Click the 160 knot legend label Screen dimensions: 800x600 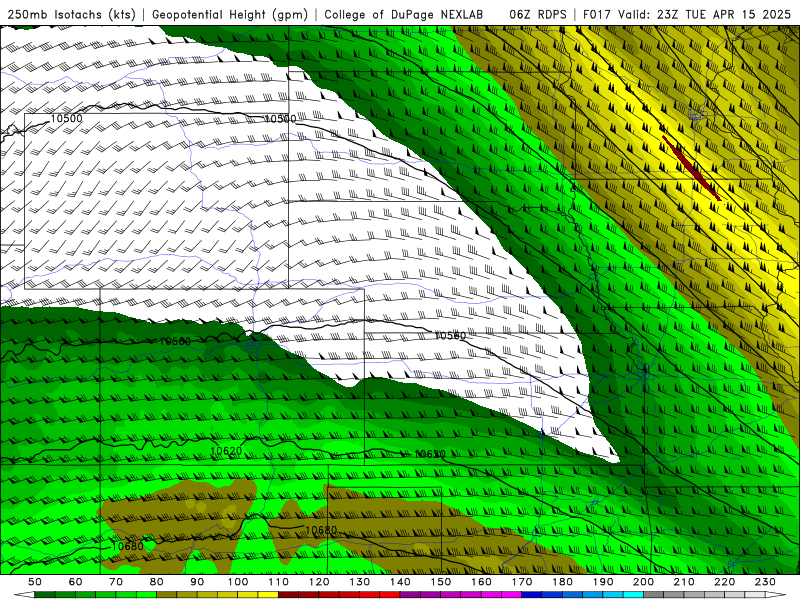pyautogui.click(x=481, y=582)
